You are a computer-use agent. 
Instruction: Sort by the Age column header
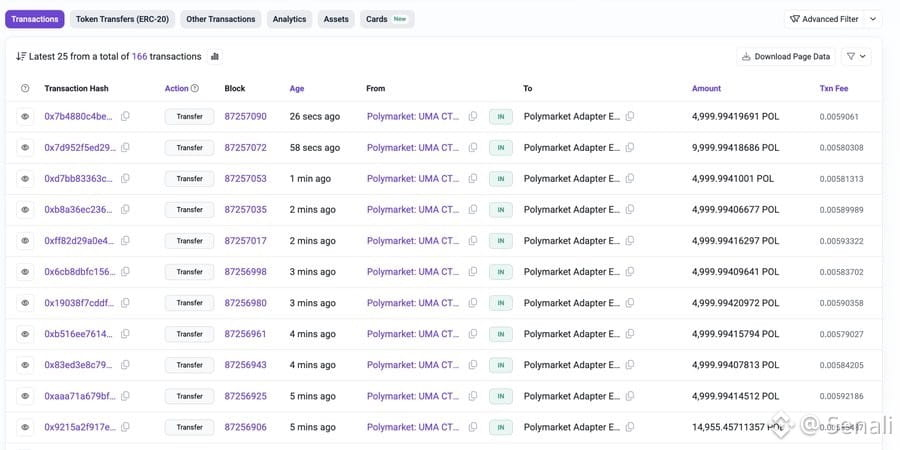[x=297, y=88]
